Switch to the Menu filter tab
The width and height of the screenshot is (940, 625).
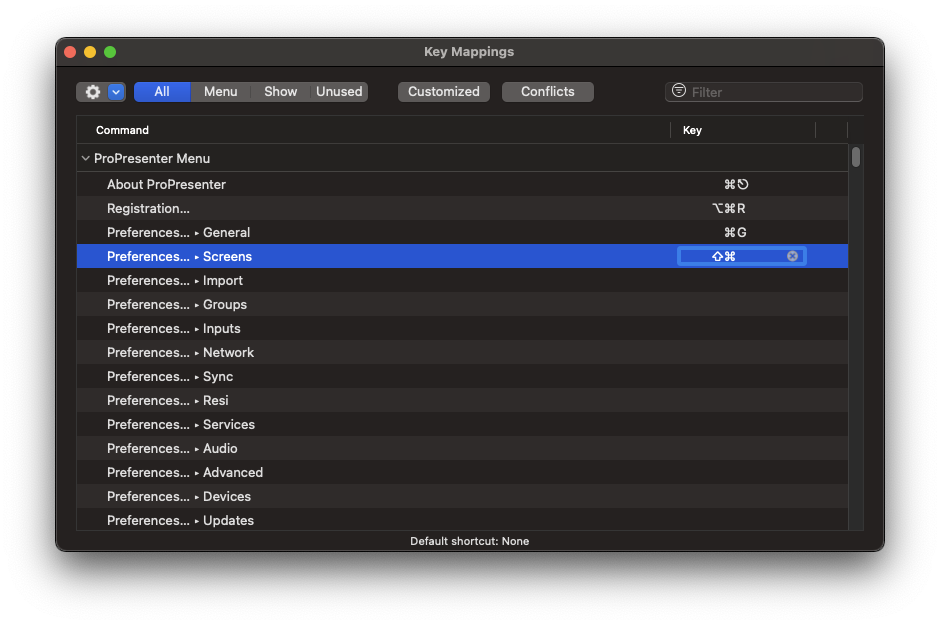point(221,92)
